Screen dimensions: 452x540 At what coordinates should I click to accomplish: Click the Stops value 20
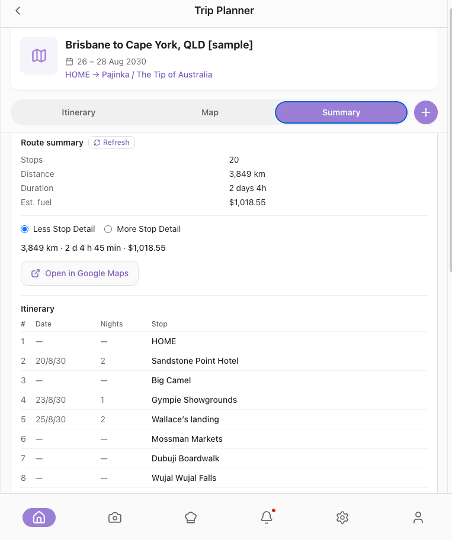tap(234, 160)
